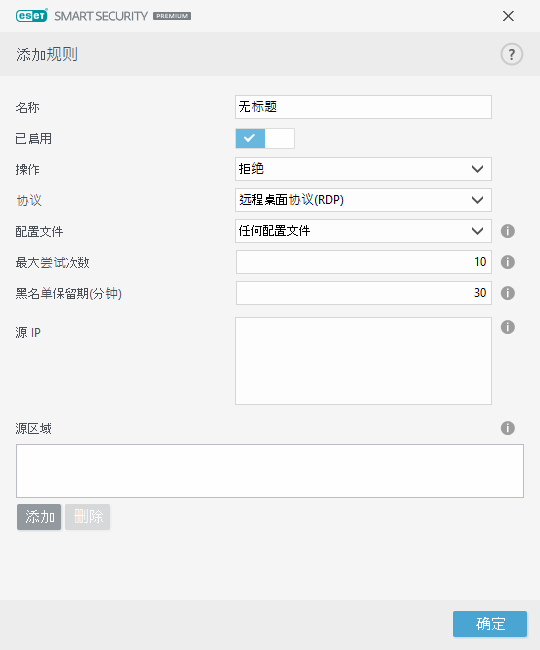Show info tooltip for 源区域
The width and height of the screenshot is (540, 650).
point(508,428)
